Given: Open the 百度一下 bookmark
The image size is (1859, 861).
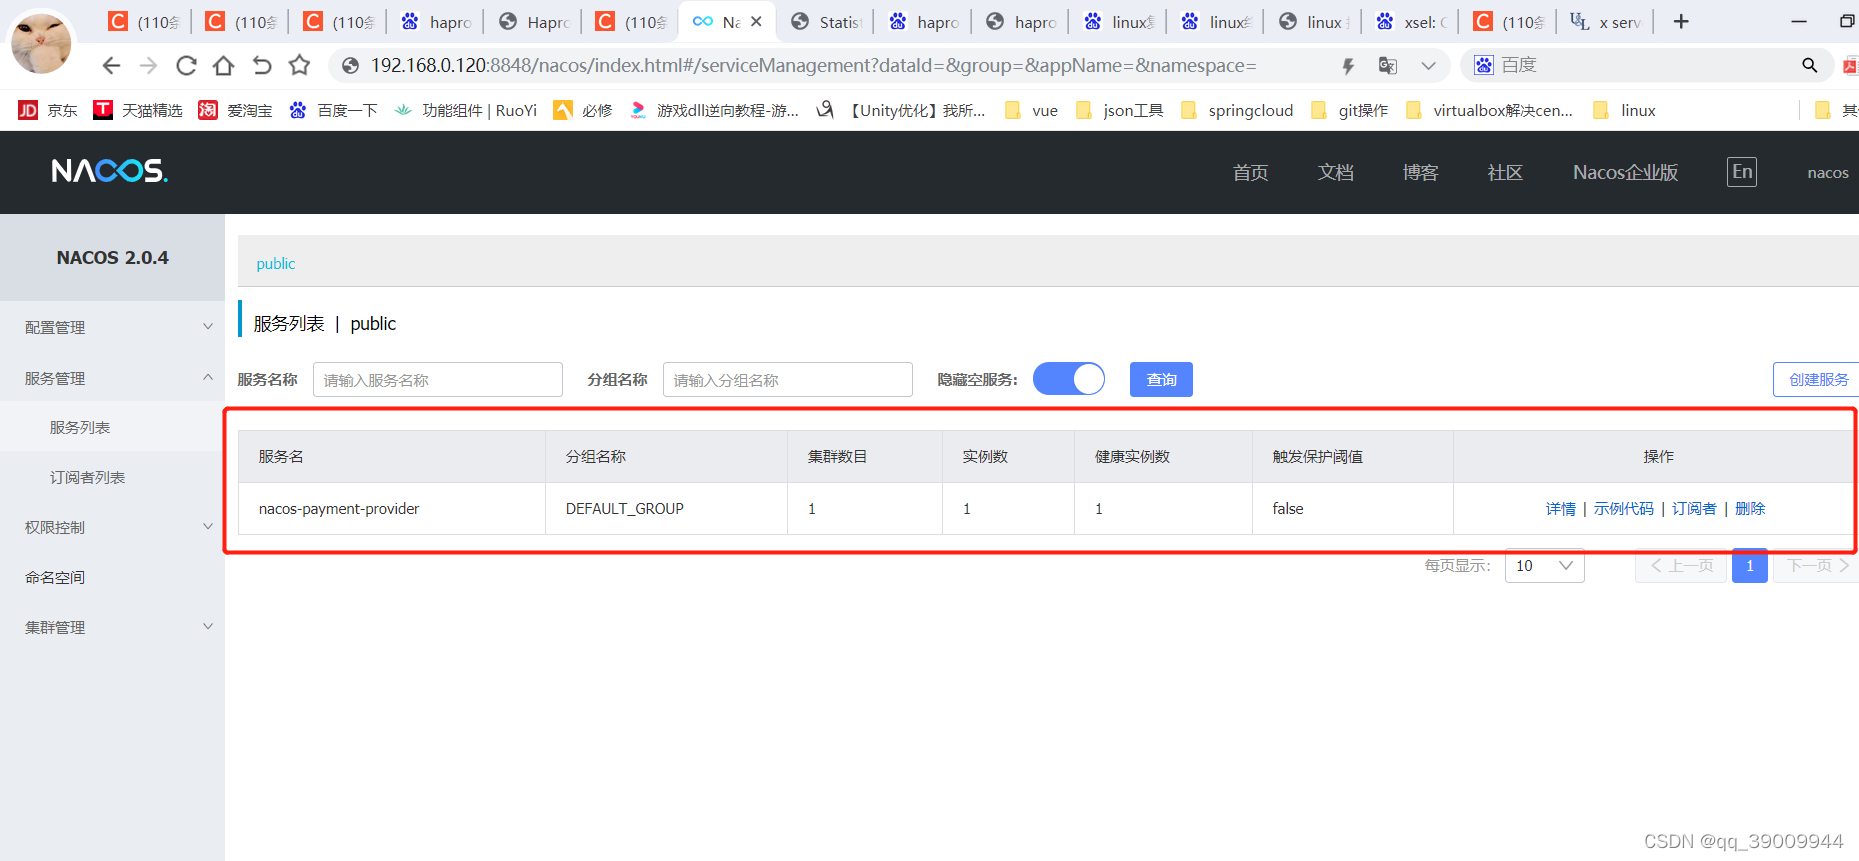Looking at the screenshot, I should pyautogui.click(x=332, y=110).
